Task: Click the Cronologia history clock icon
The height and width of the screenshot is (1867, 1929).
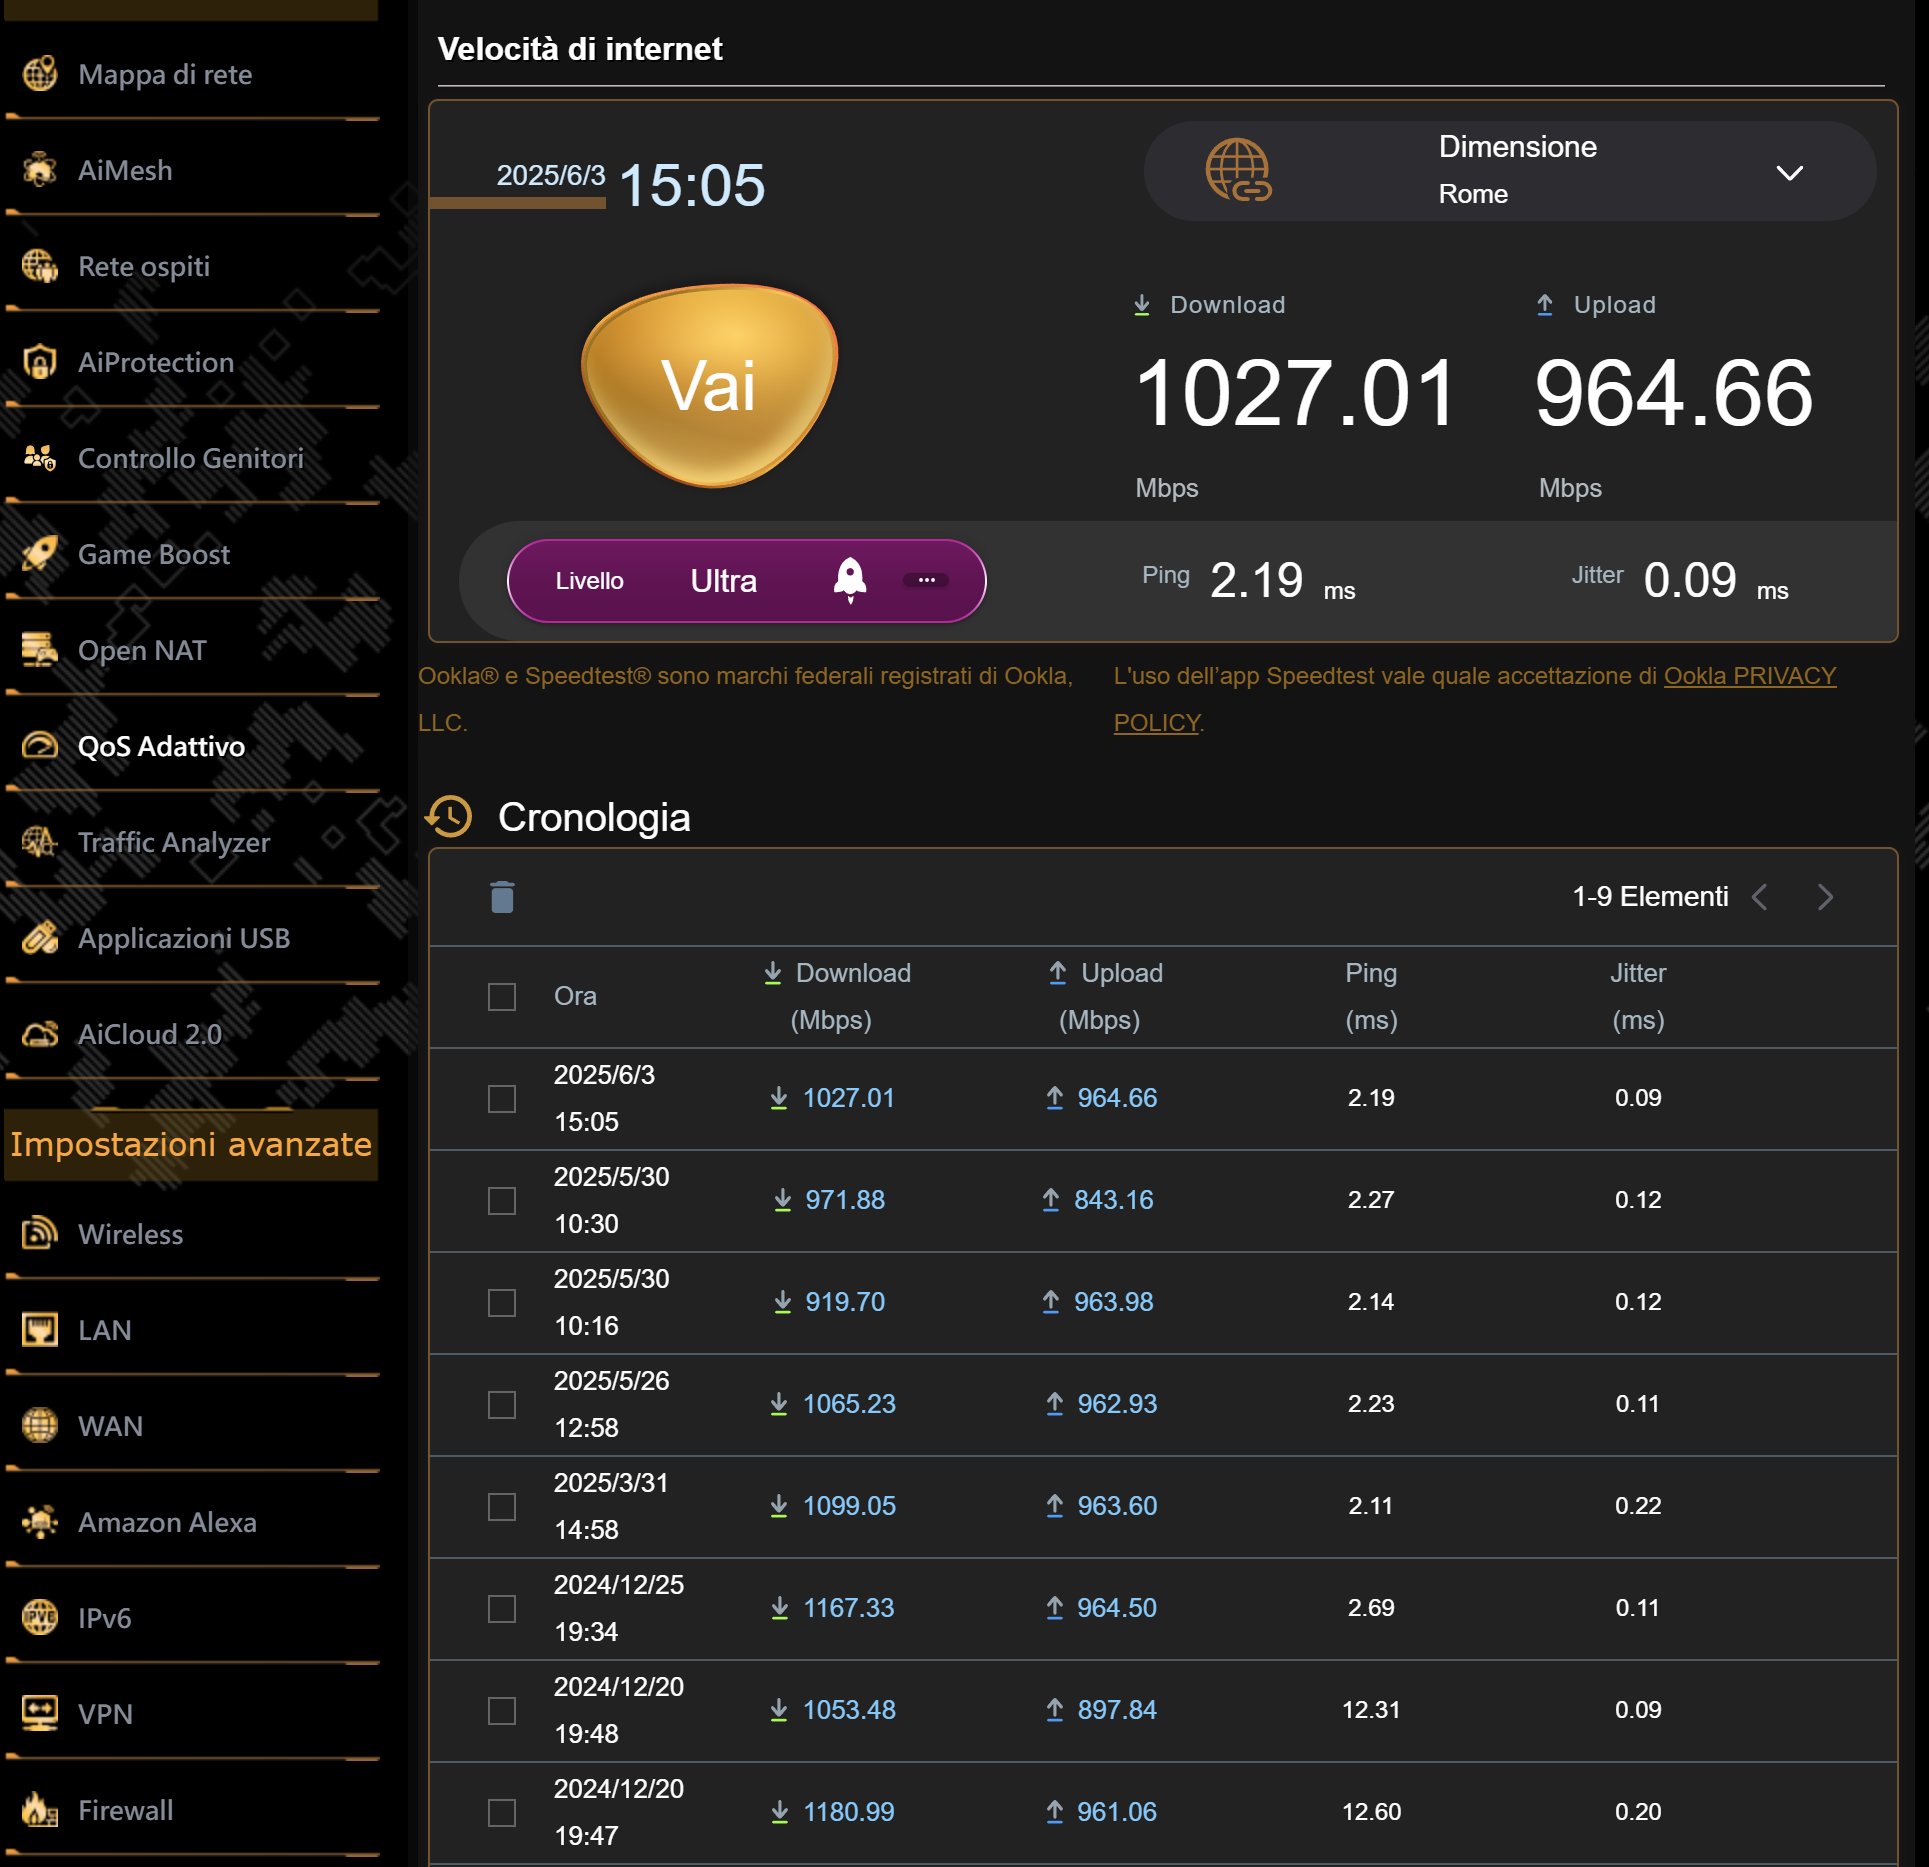Action: point(449,817)
